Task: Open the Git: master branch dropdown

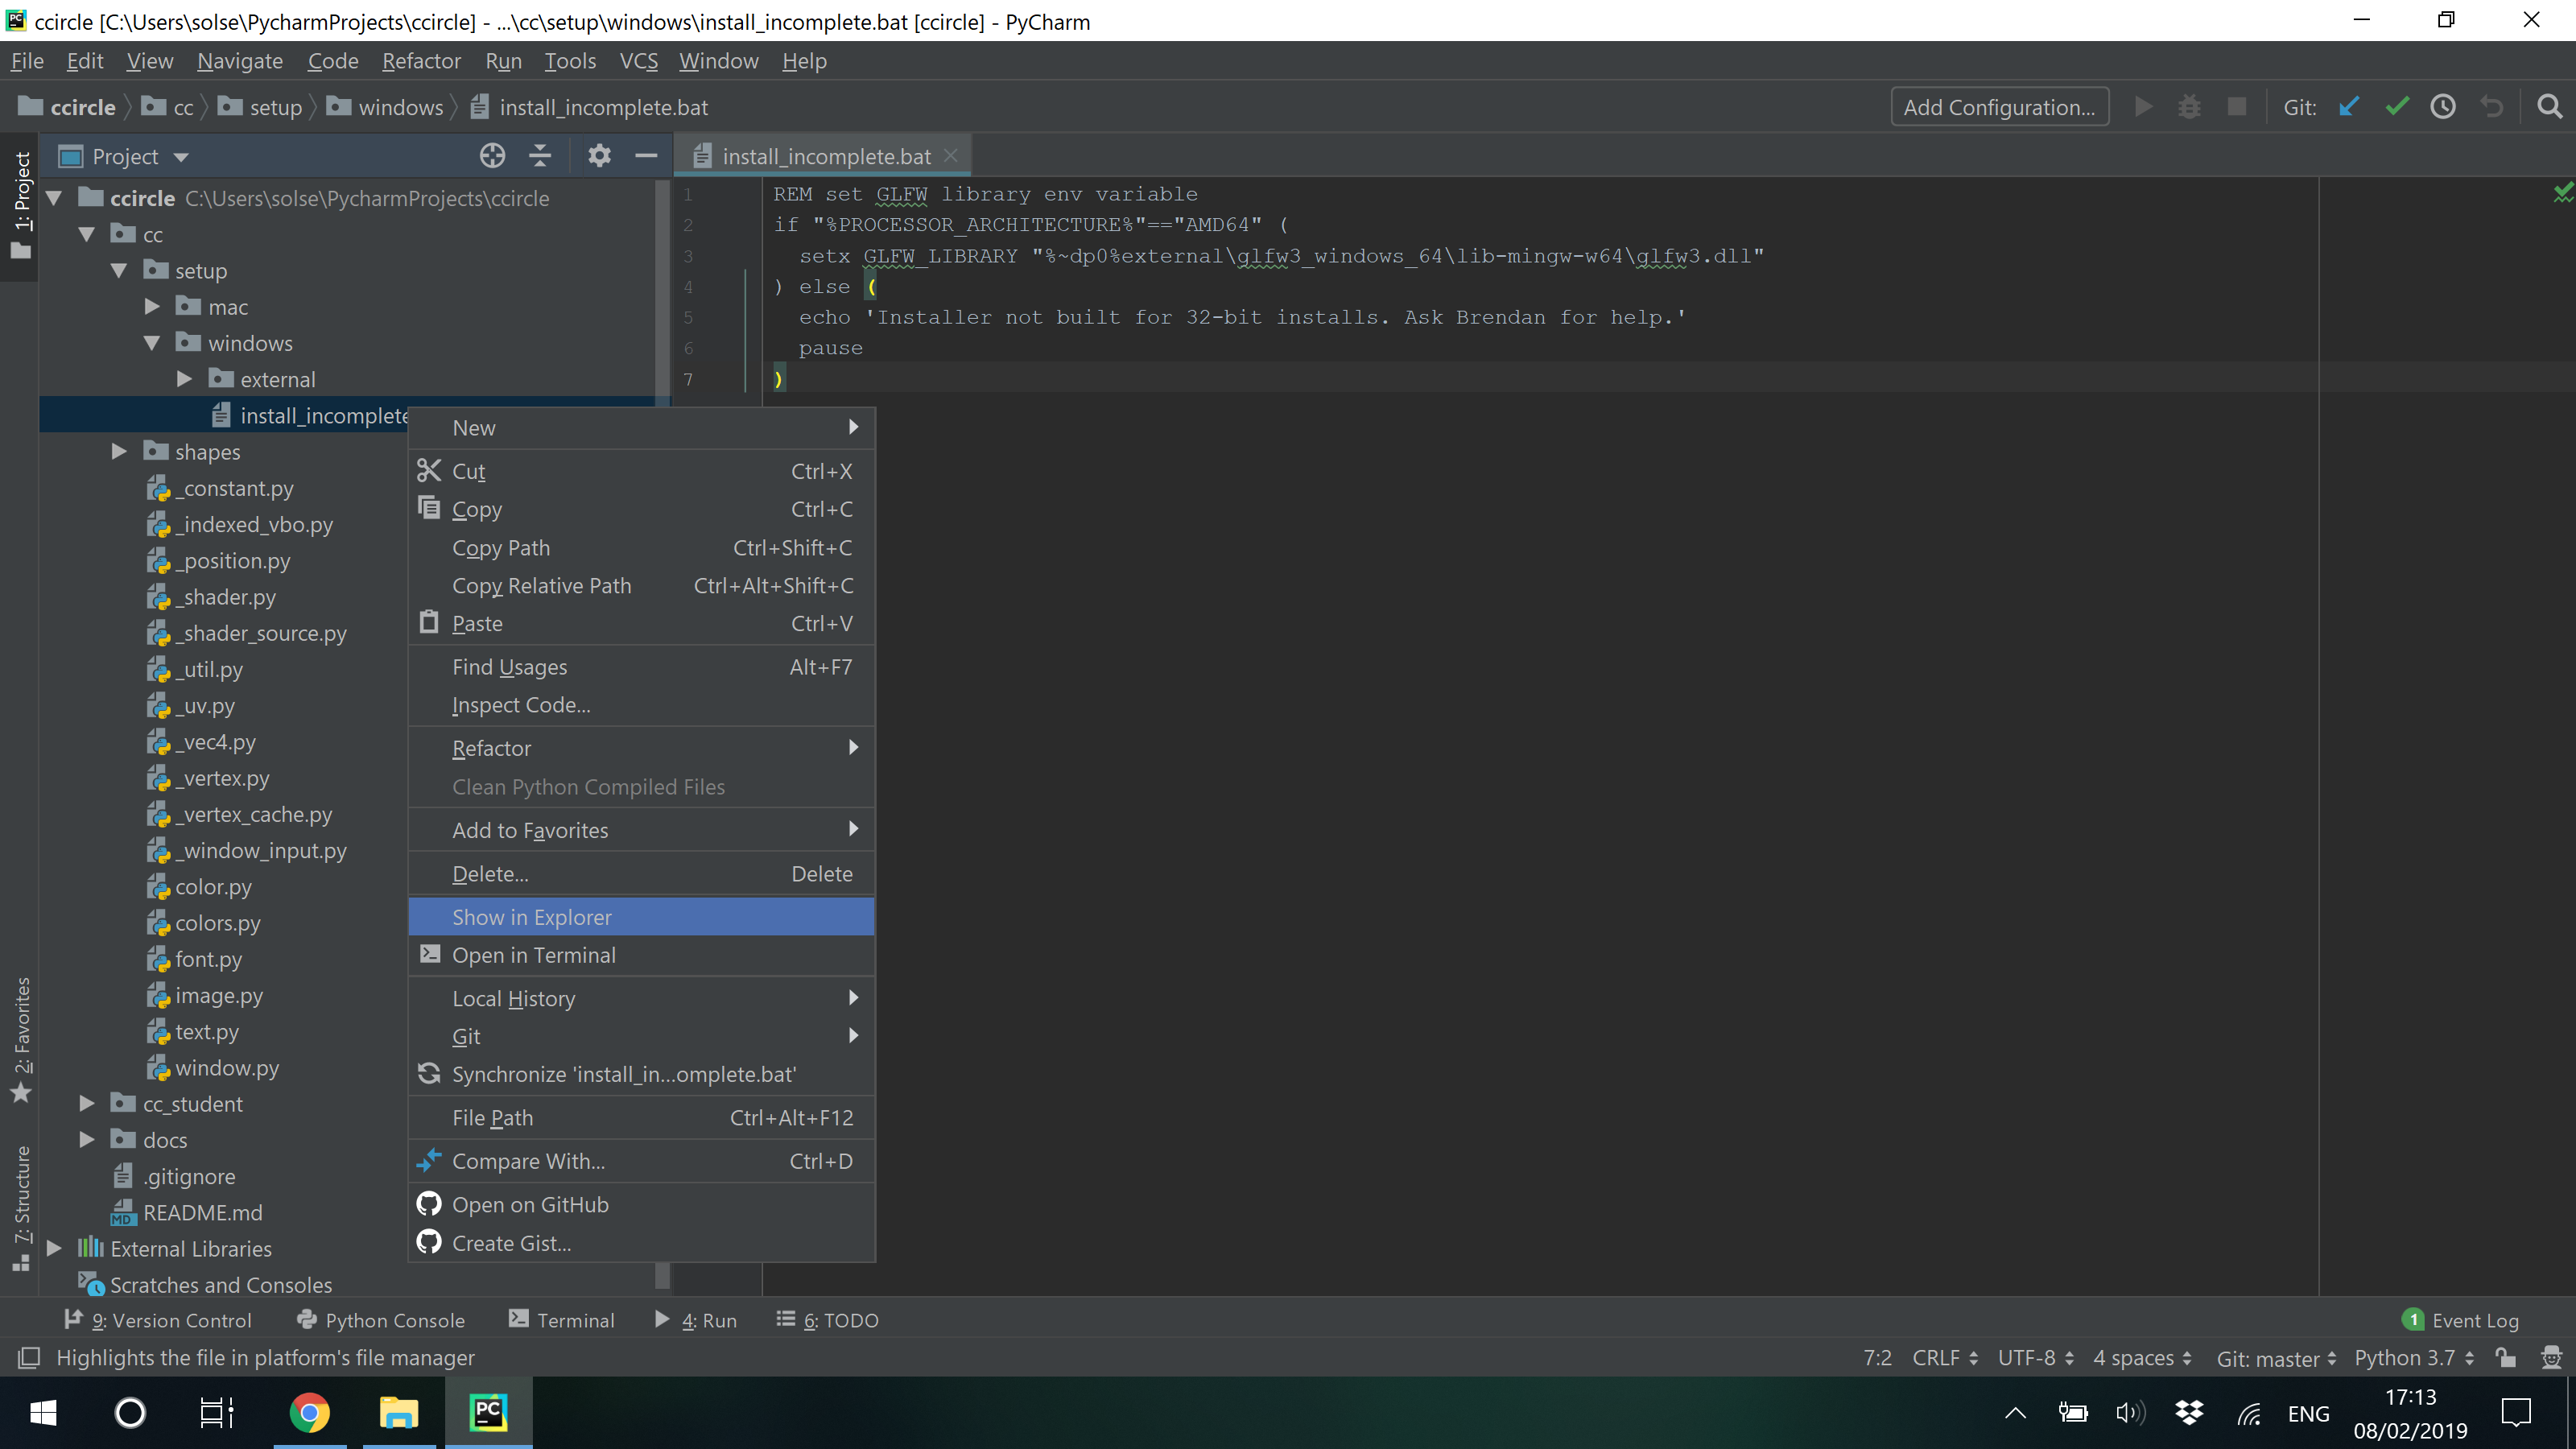Action: [2276, 1357]
